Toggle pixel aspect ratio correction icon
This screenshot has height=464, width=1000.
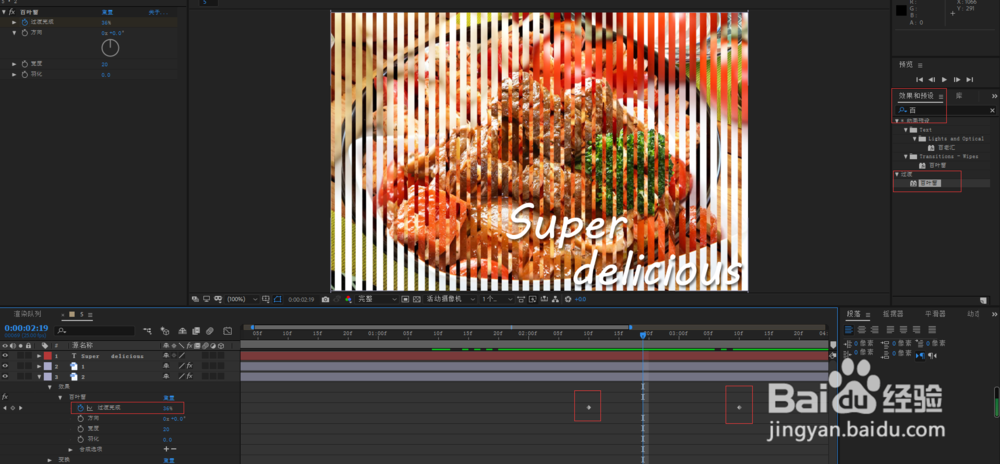pyautogui.click(x=521, y=299)
